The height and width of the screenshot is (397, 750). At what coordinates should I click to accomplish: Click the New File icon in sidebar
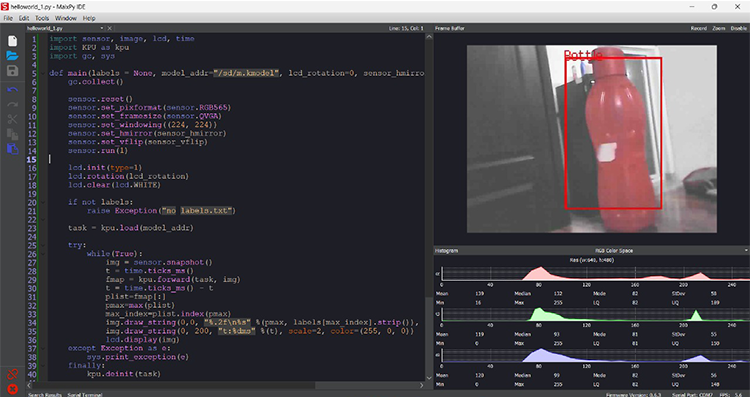point(12,41)
